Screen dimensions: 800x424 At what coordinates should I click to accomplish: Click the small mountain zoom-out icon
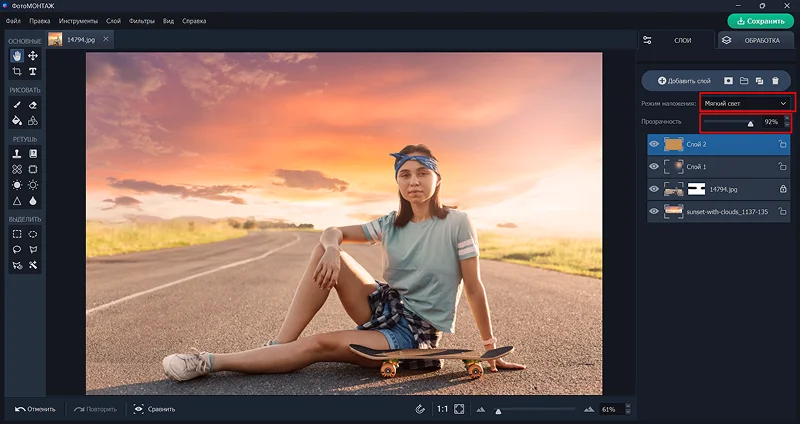(481, 410)
